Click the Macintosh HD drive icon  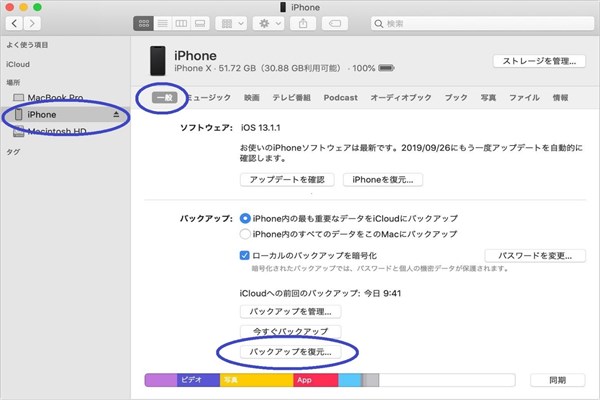coord(18,132)
